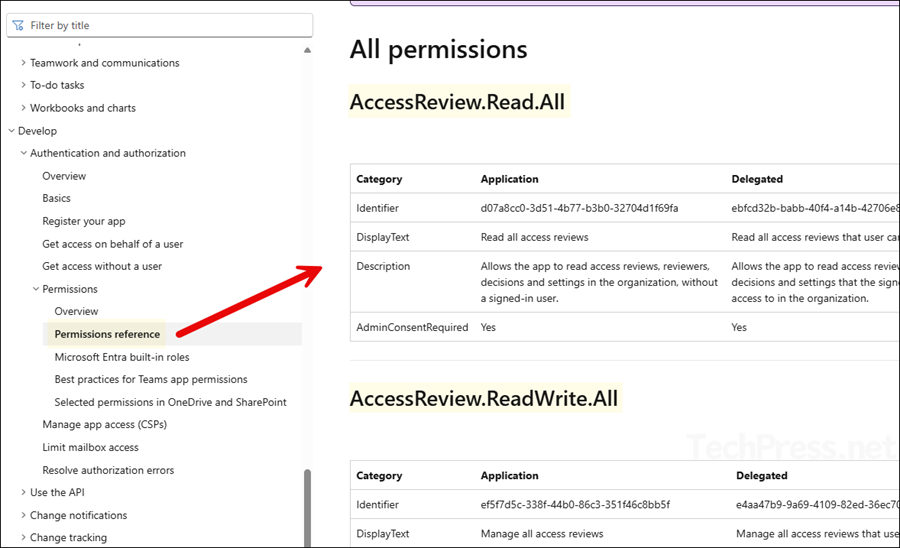The height and width of the screenshot is (548, 900).
Task: Open Manage app access (CSPs)
Action: click(x=105, y=425)
